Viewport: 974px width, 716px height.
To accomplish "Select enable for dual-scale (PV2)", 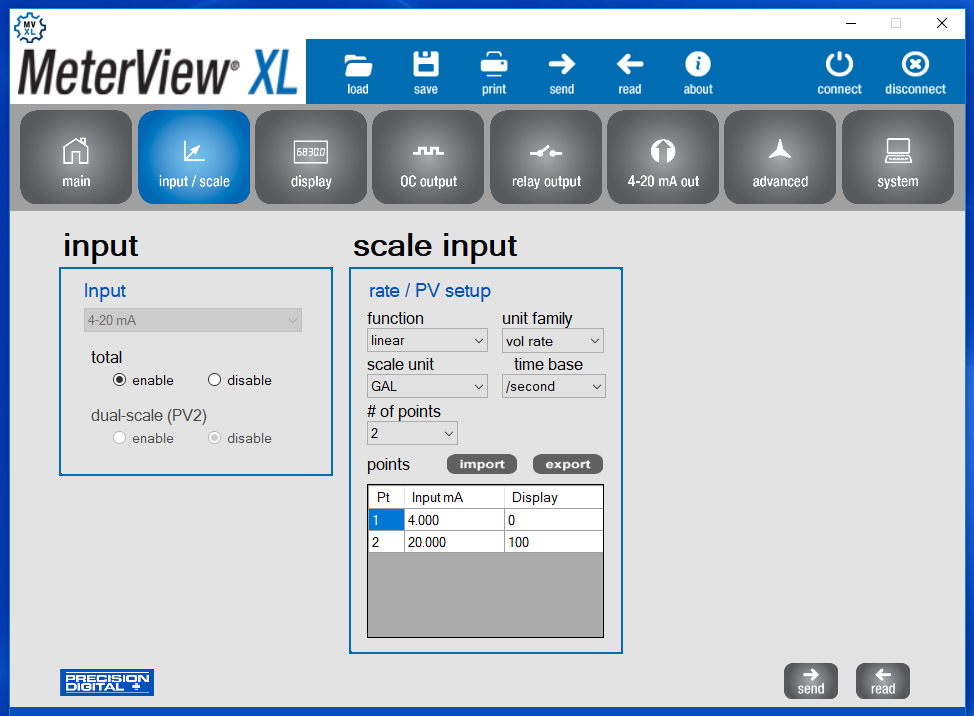I will coord(119,438).
